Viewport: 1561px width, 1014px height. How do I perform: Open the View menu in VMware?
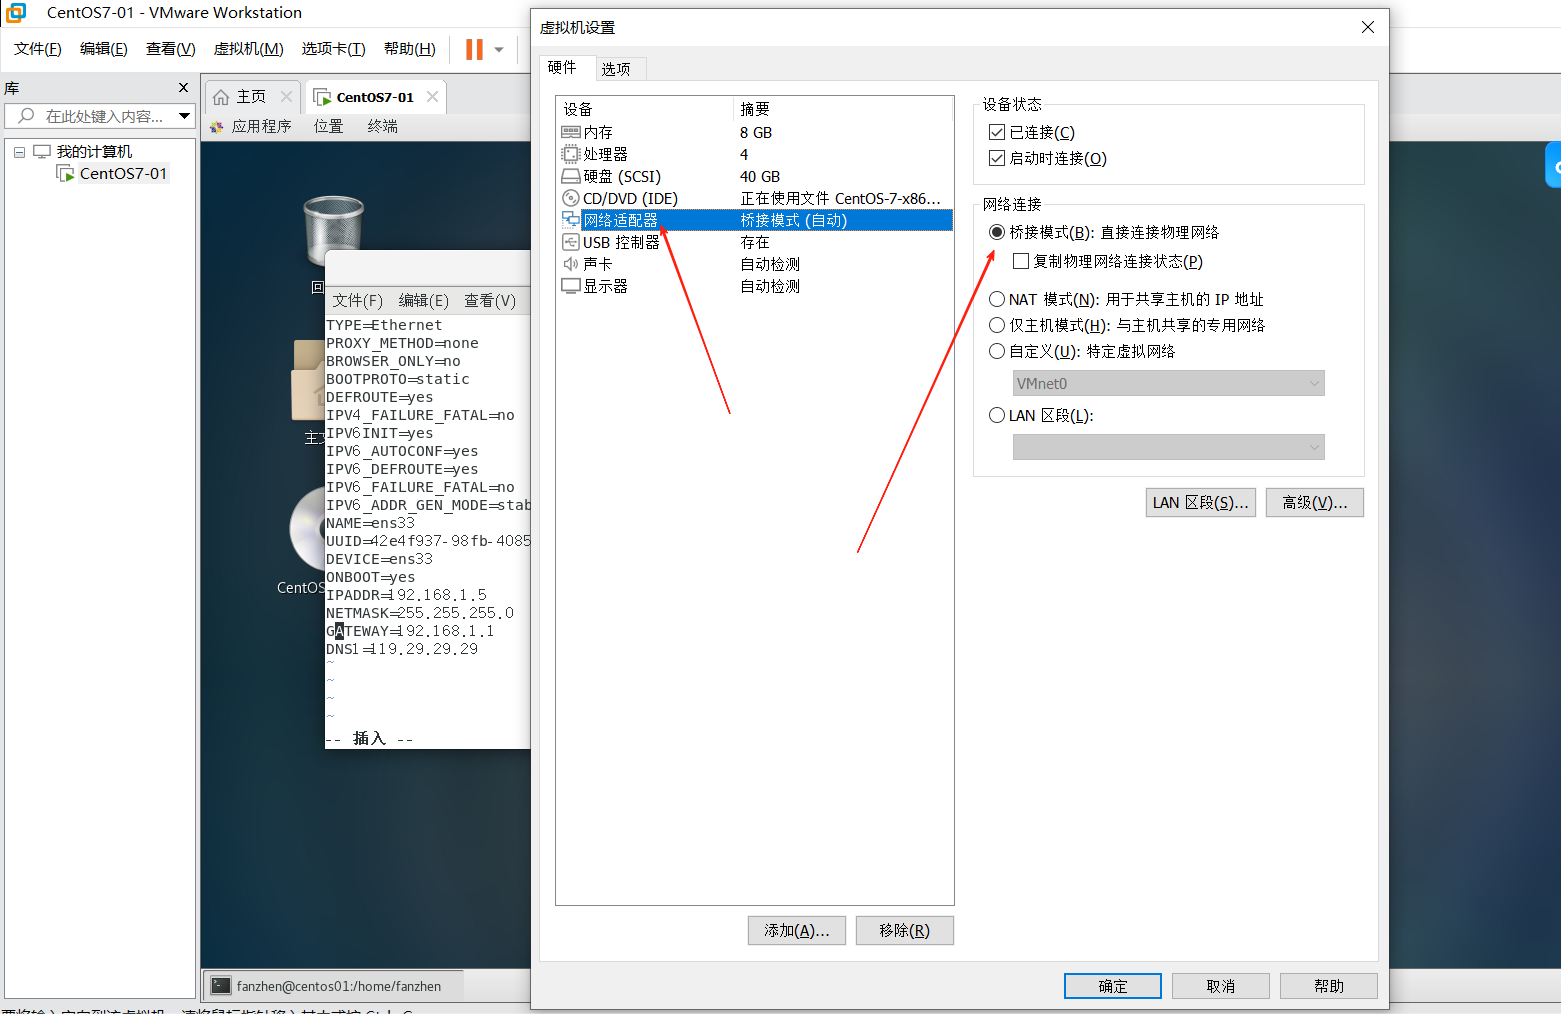pos(170,49)
